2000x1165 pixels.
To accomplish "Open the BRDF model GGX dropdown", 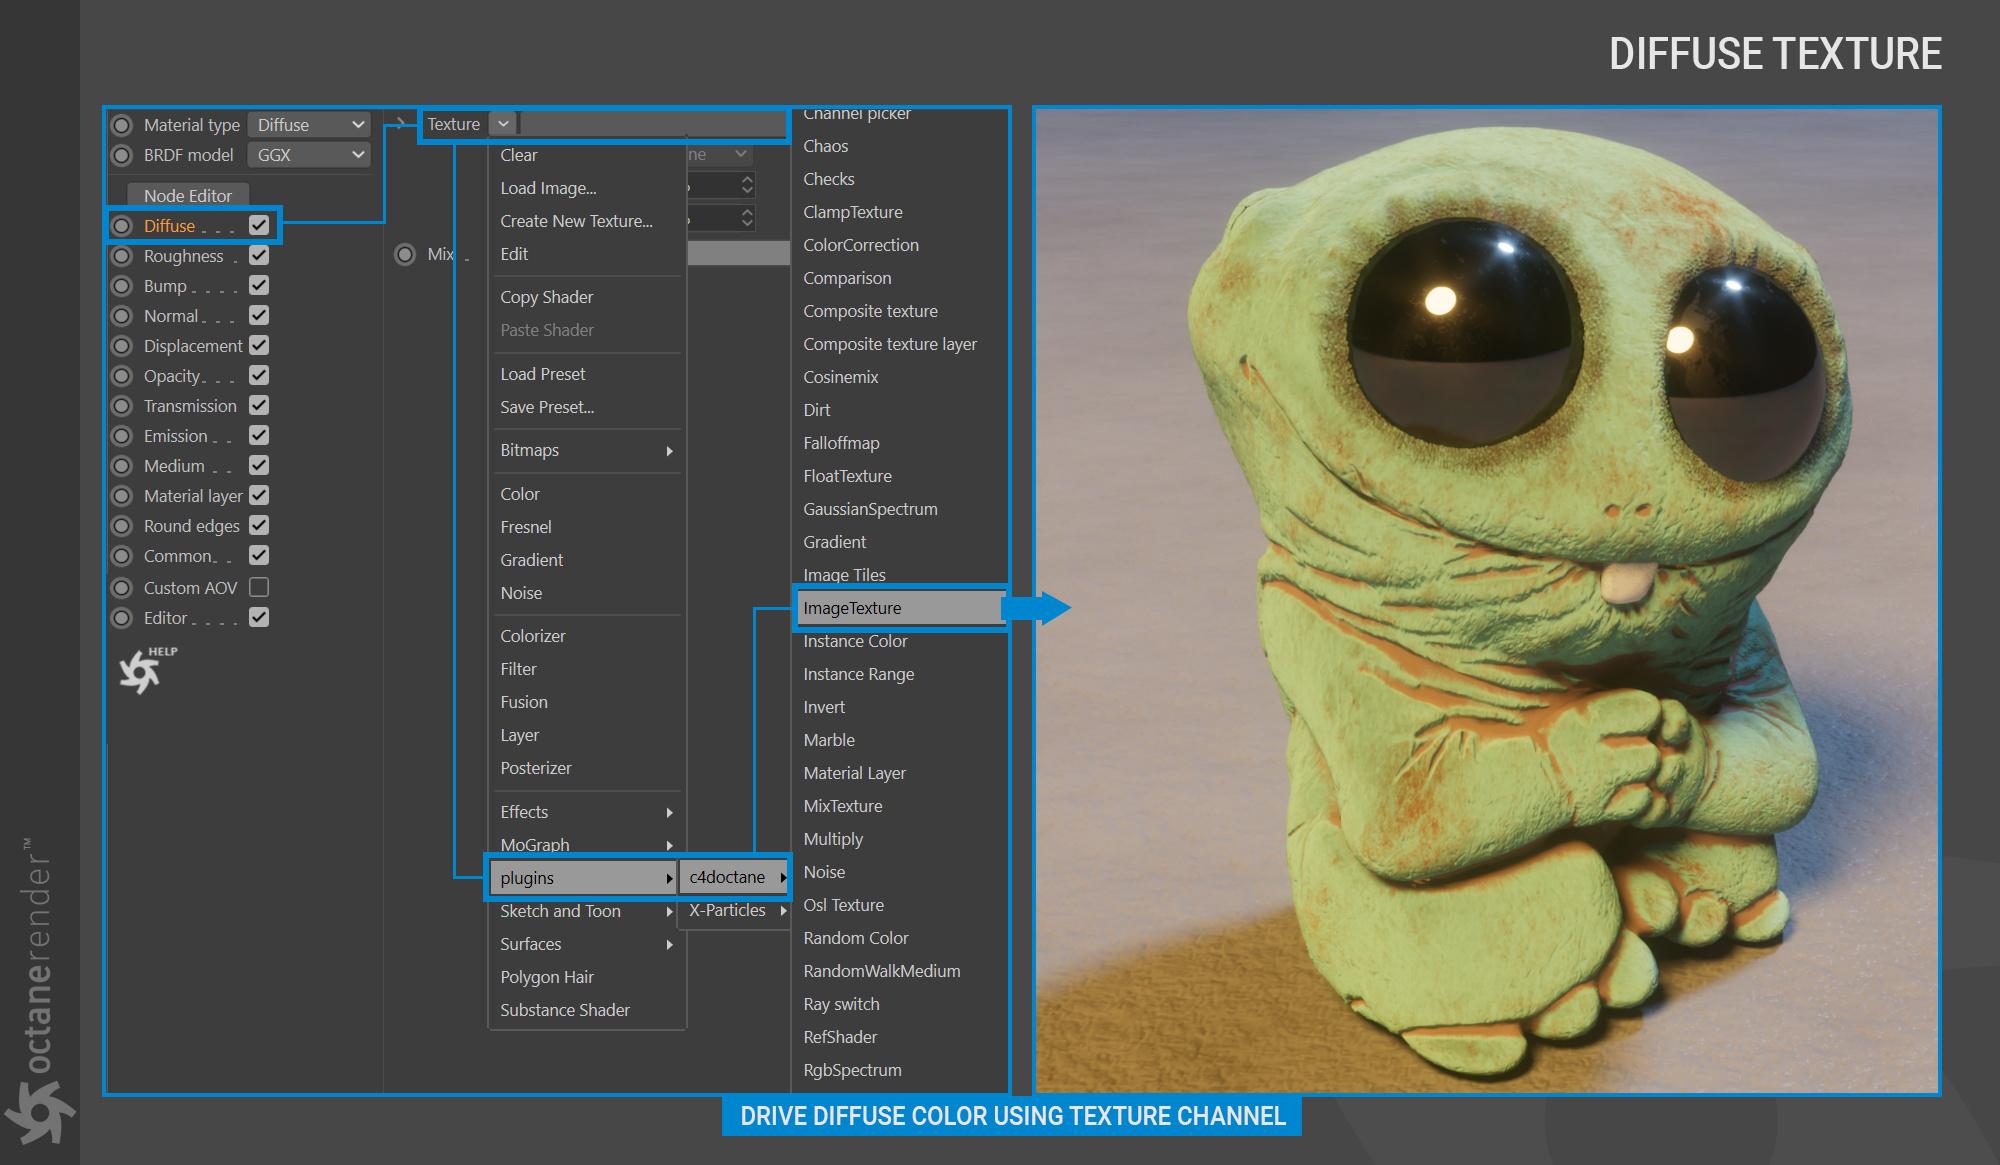I will point(309,155).
